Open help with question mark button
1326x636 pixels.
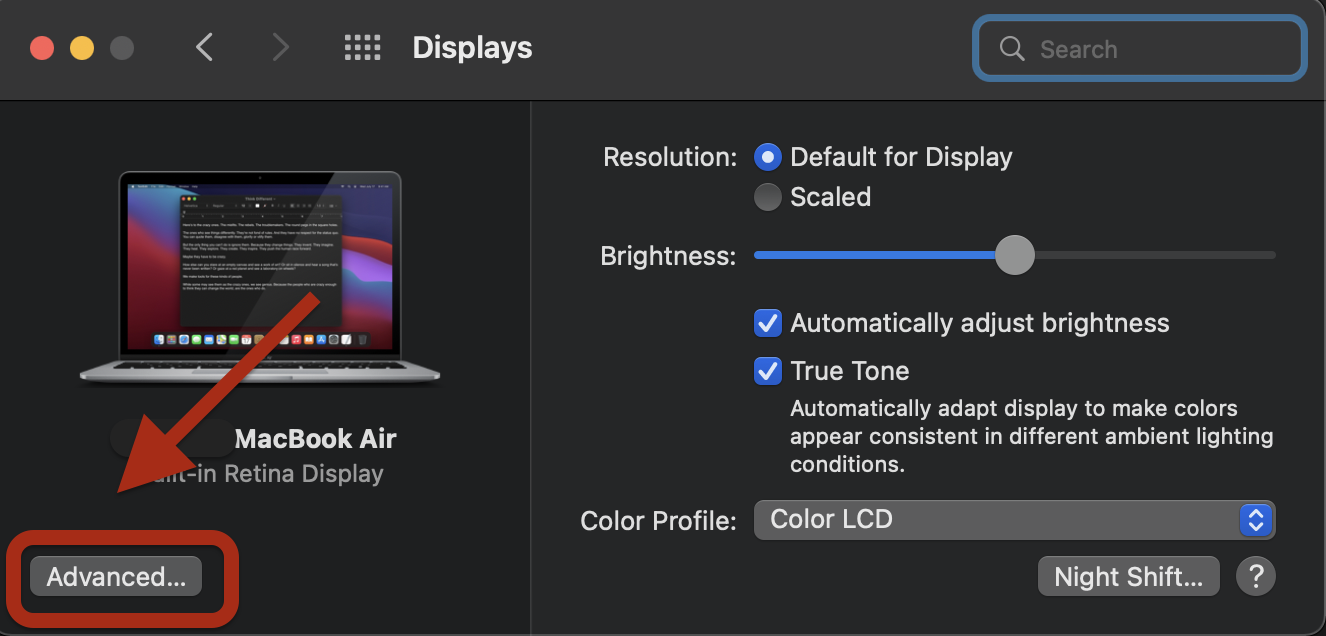(1256, 577)
